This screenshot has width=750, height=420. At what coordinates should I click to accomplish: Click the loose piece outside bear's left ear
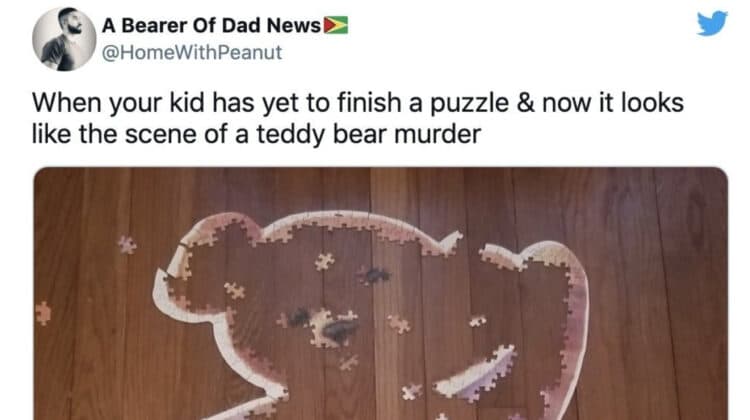click(x=127, y=244)
